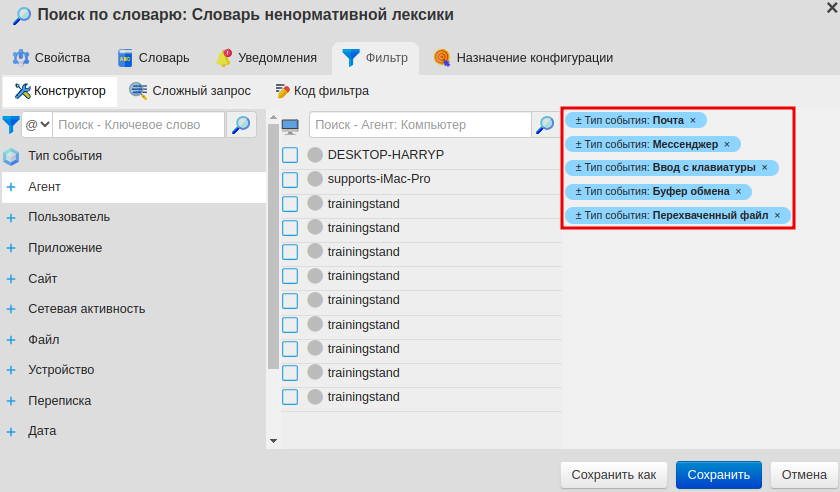This screenshot has height=492, width=840.
Task: Click the magnifier icon beside agent search
Action: tap(545, 125)
